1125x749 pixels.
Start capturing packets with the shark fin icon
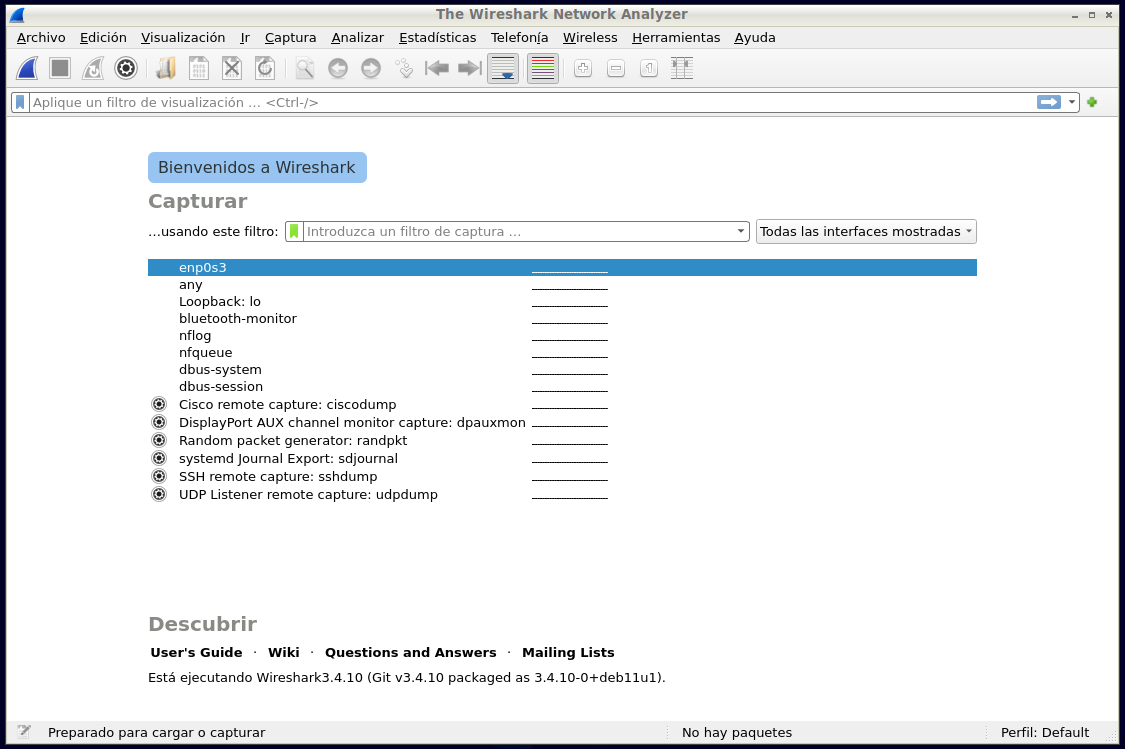28,68
